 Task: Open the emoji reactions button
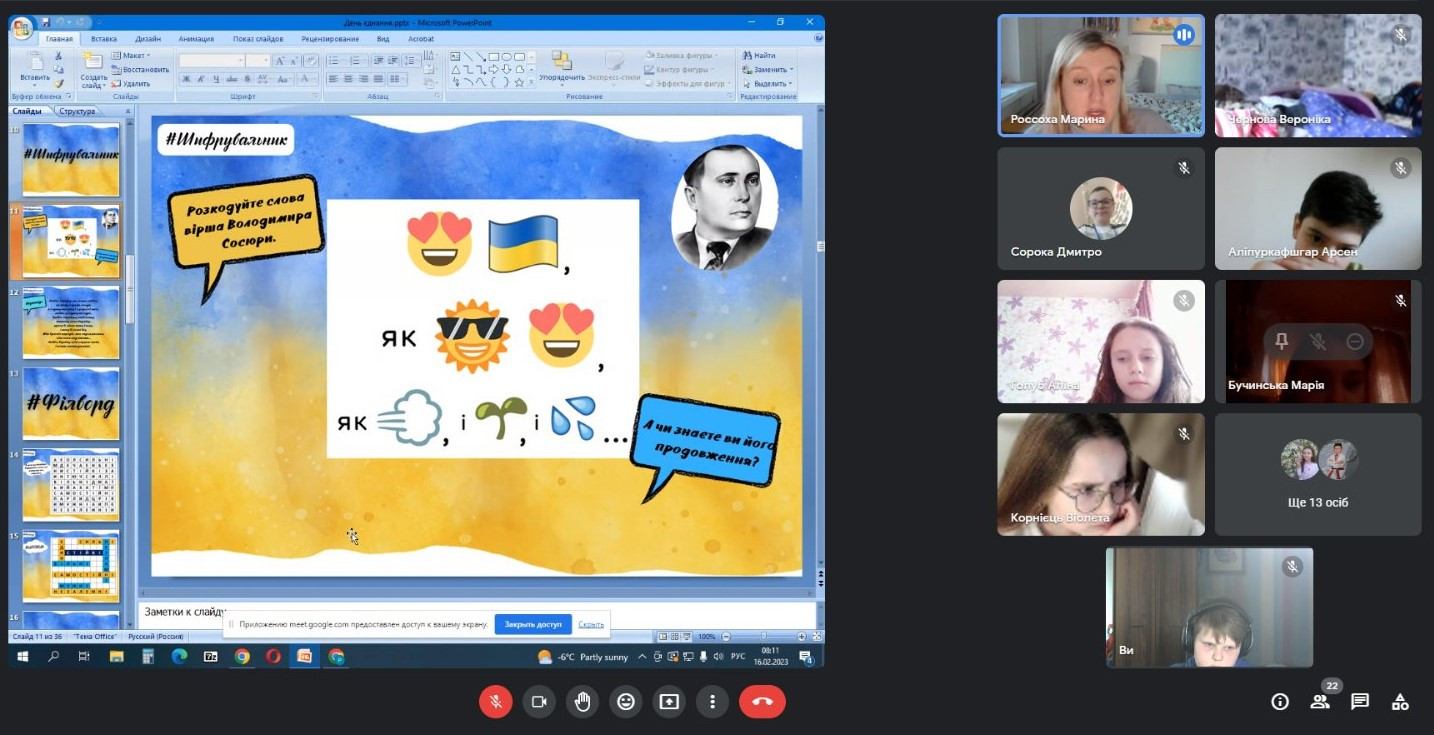[626, 702]
